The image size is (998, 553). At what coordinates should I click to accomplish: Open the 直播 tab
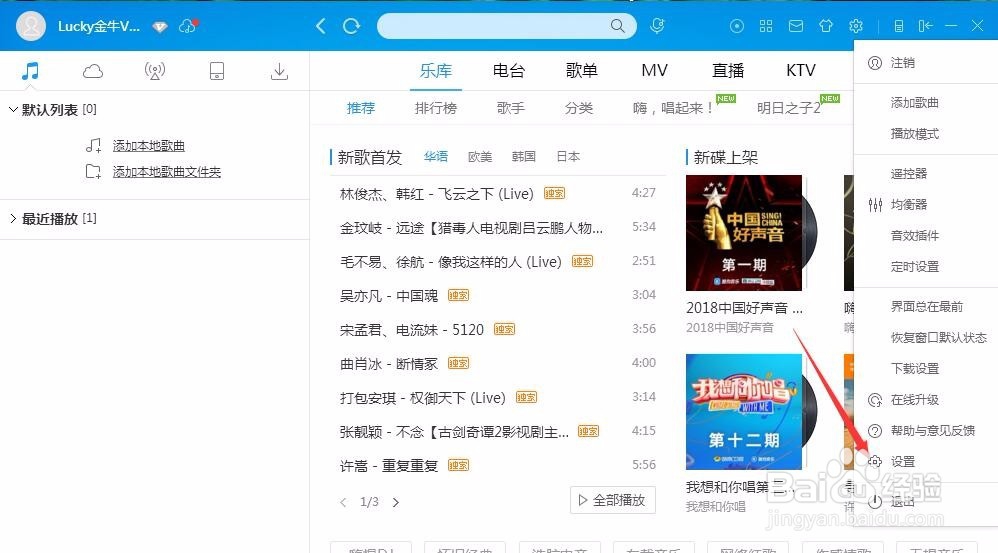728,71
